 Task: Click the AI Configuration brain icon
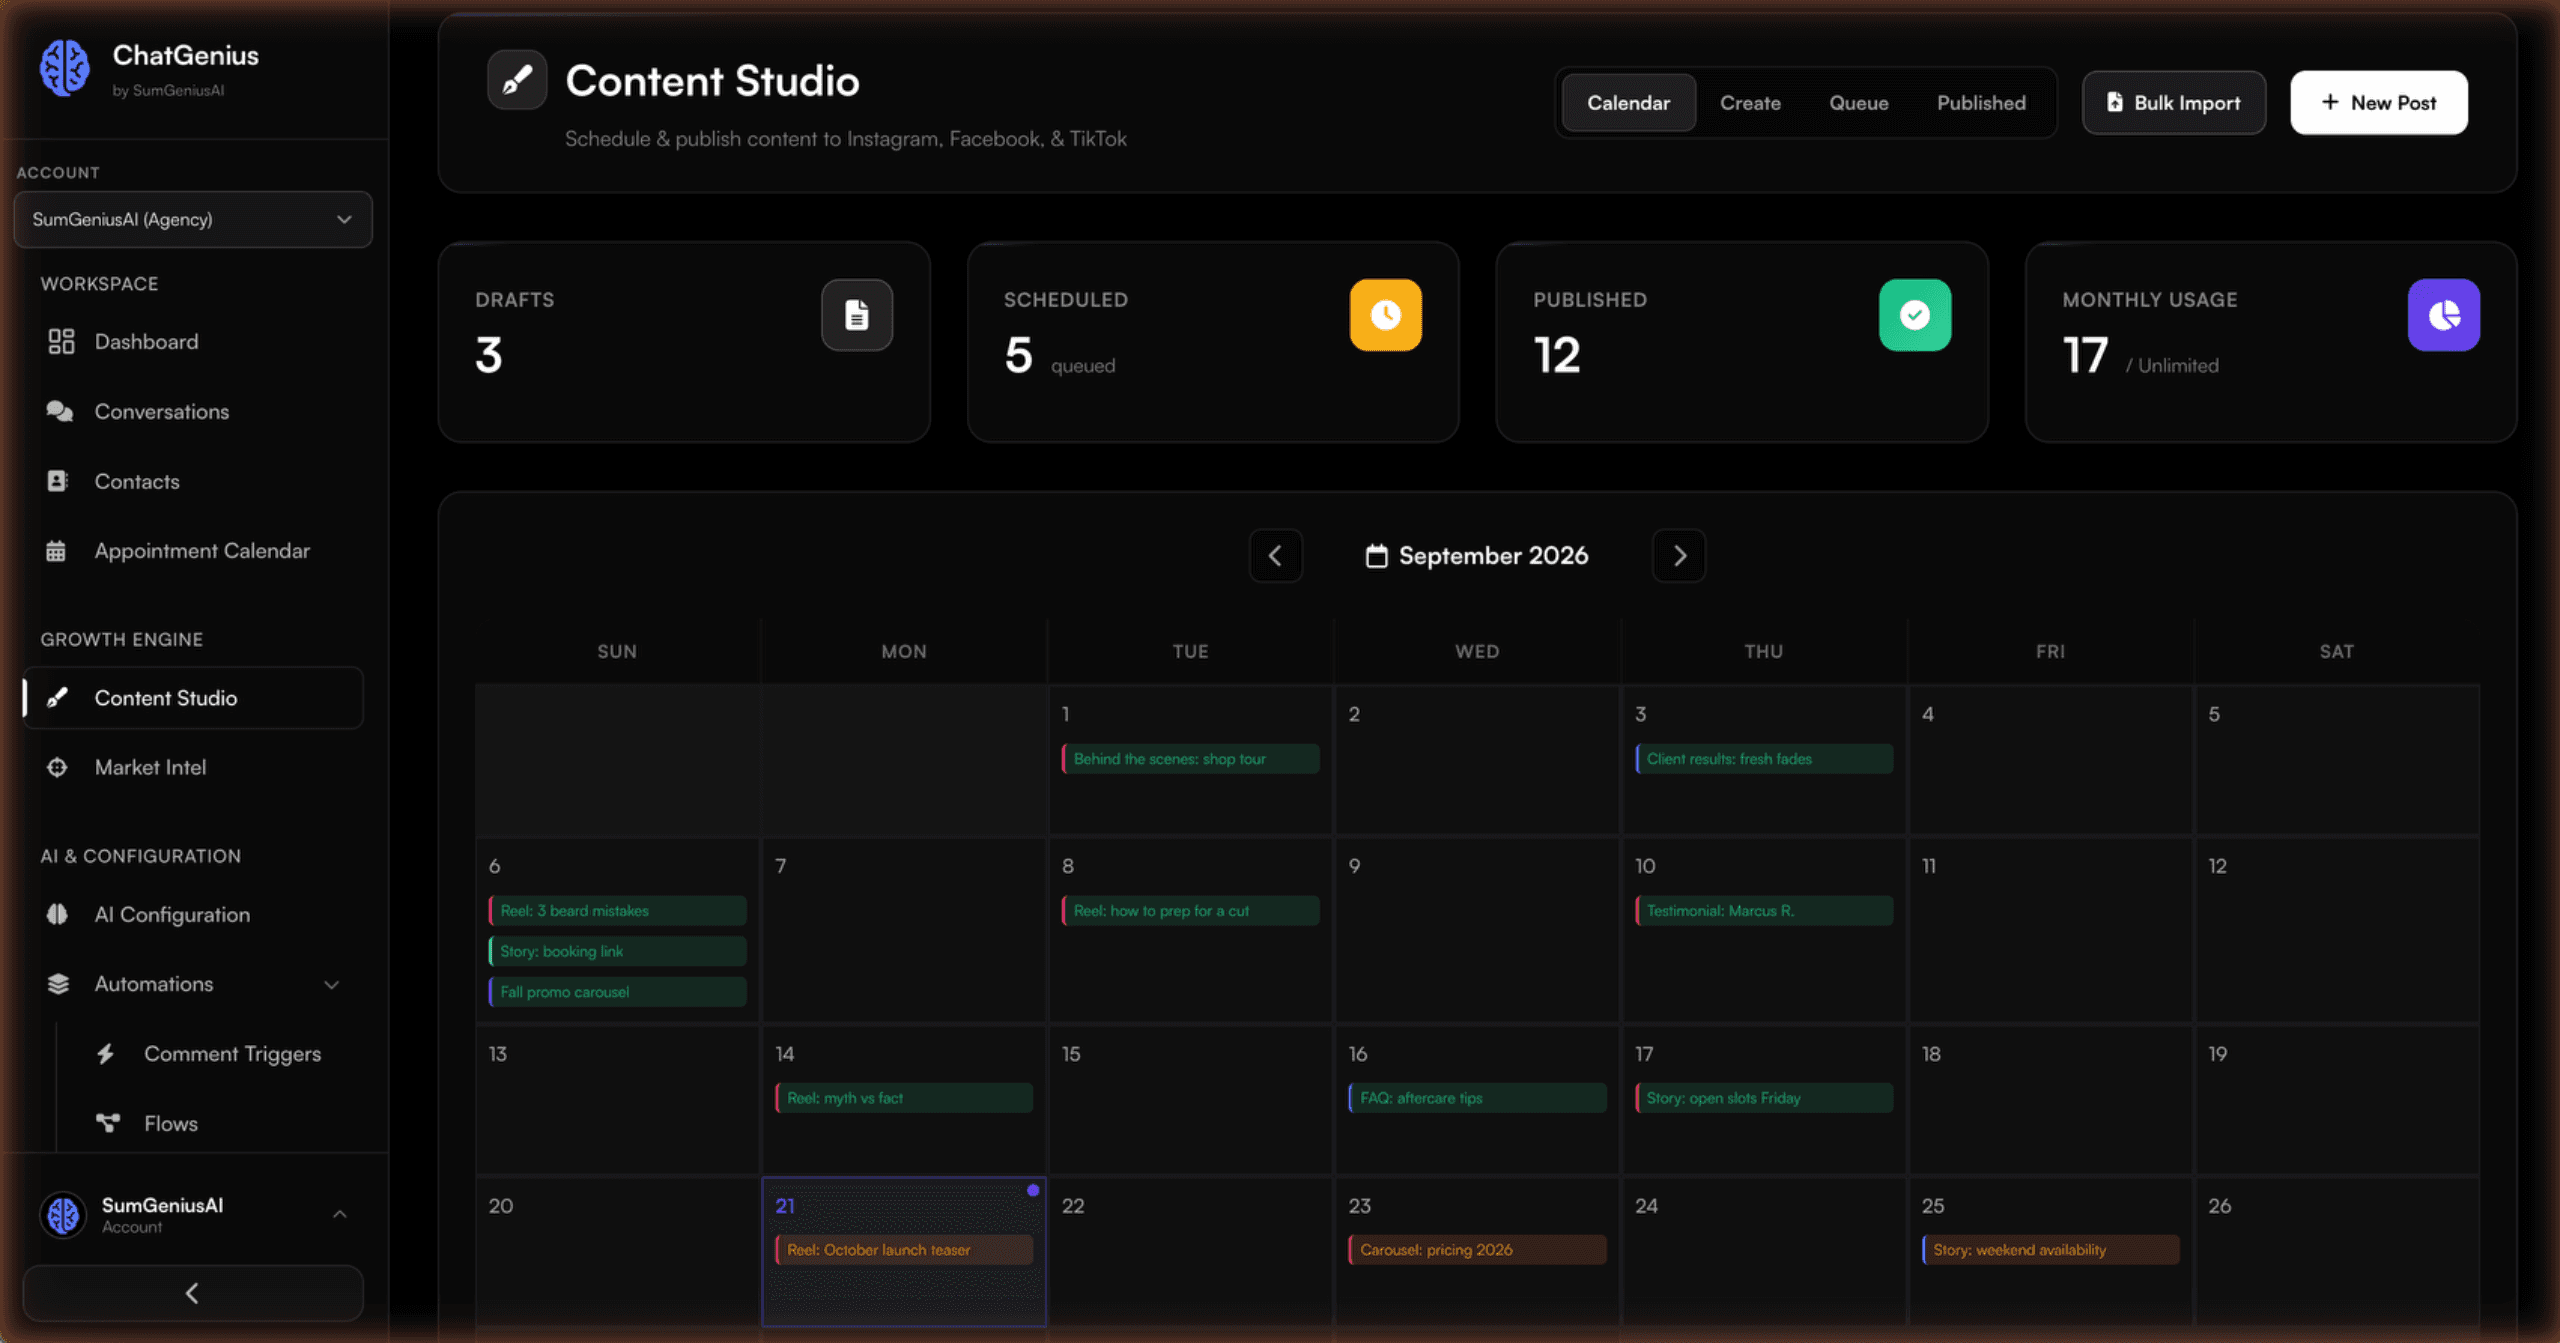pos(57,914)
